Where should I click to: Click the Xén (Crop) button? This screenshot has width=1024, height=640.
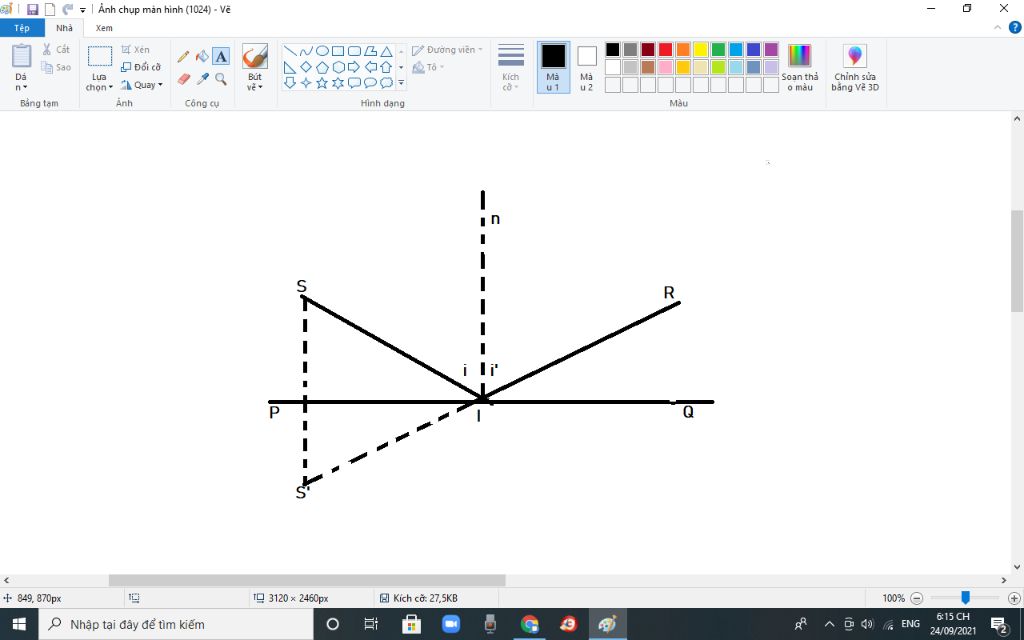[x=135, y=50]
